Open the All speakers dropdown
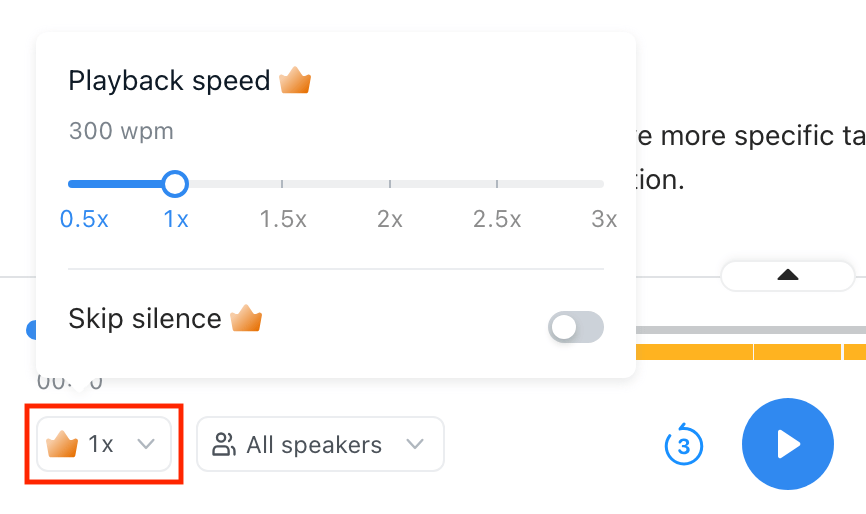Image resolution: width=866 pixels, height=514 pixels. coord(320,444)
